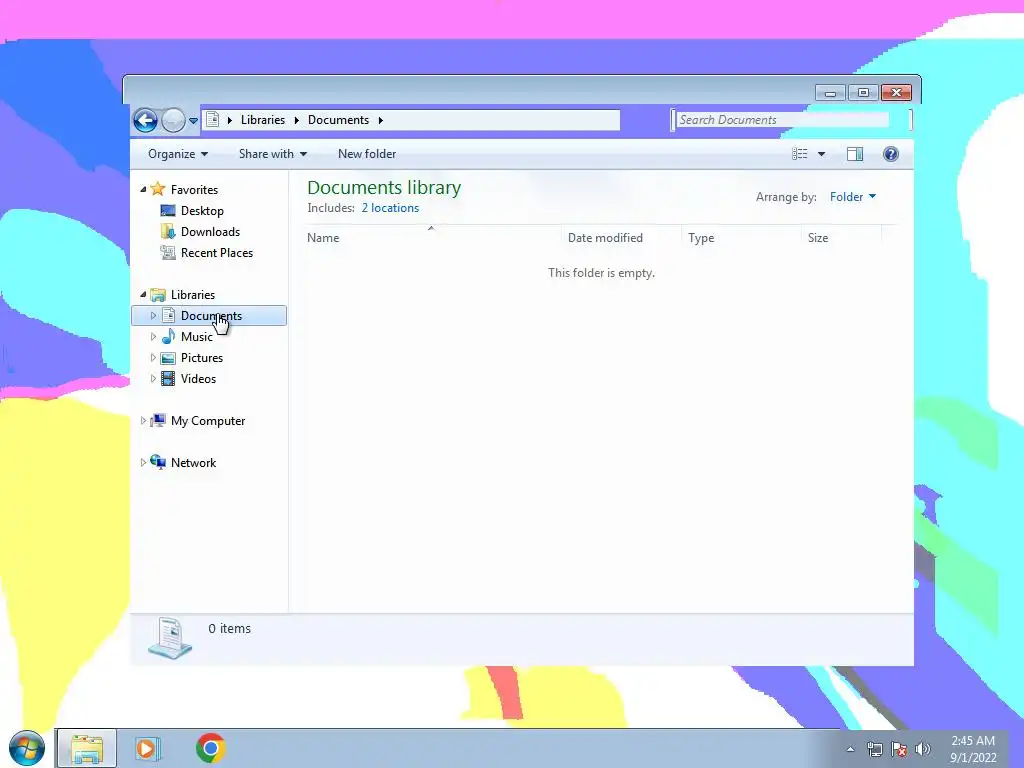Viewport: 1024px width, 768px height.
Task: Go back with the Back arrow button
Action: 145,120
